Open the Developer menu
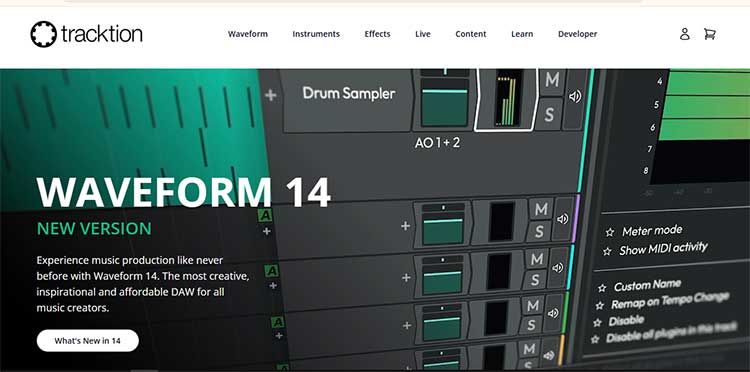Image resolution: width=750 pixels, height=372 pixels. (577, 34)
